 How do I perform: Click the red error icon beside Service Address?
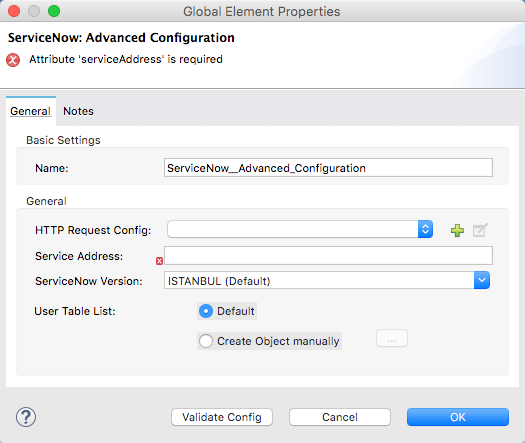(x=159, y=261)
